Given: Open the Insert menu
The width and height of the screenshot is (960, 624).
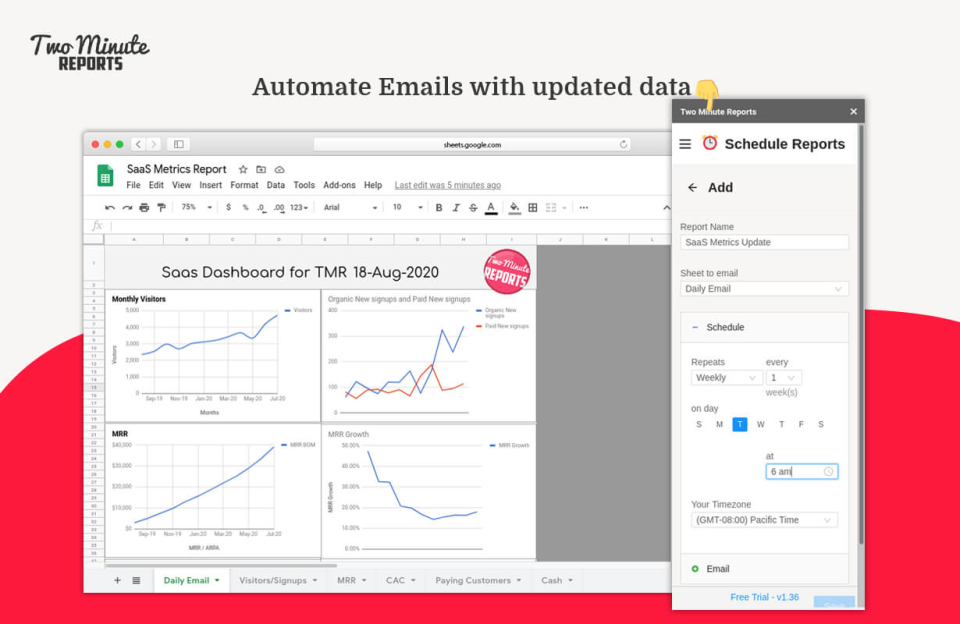Looking at the screenshot, I should [211, 185].
